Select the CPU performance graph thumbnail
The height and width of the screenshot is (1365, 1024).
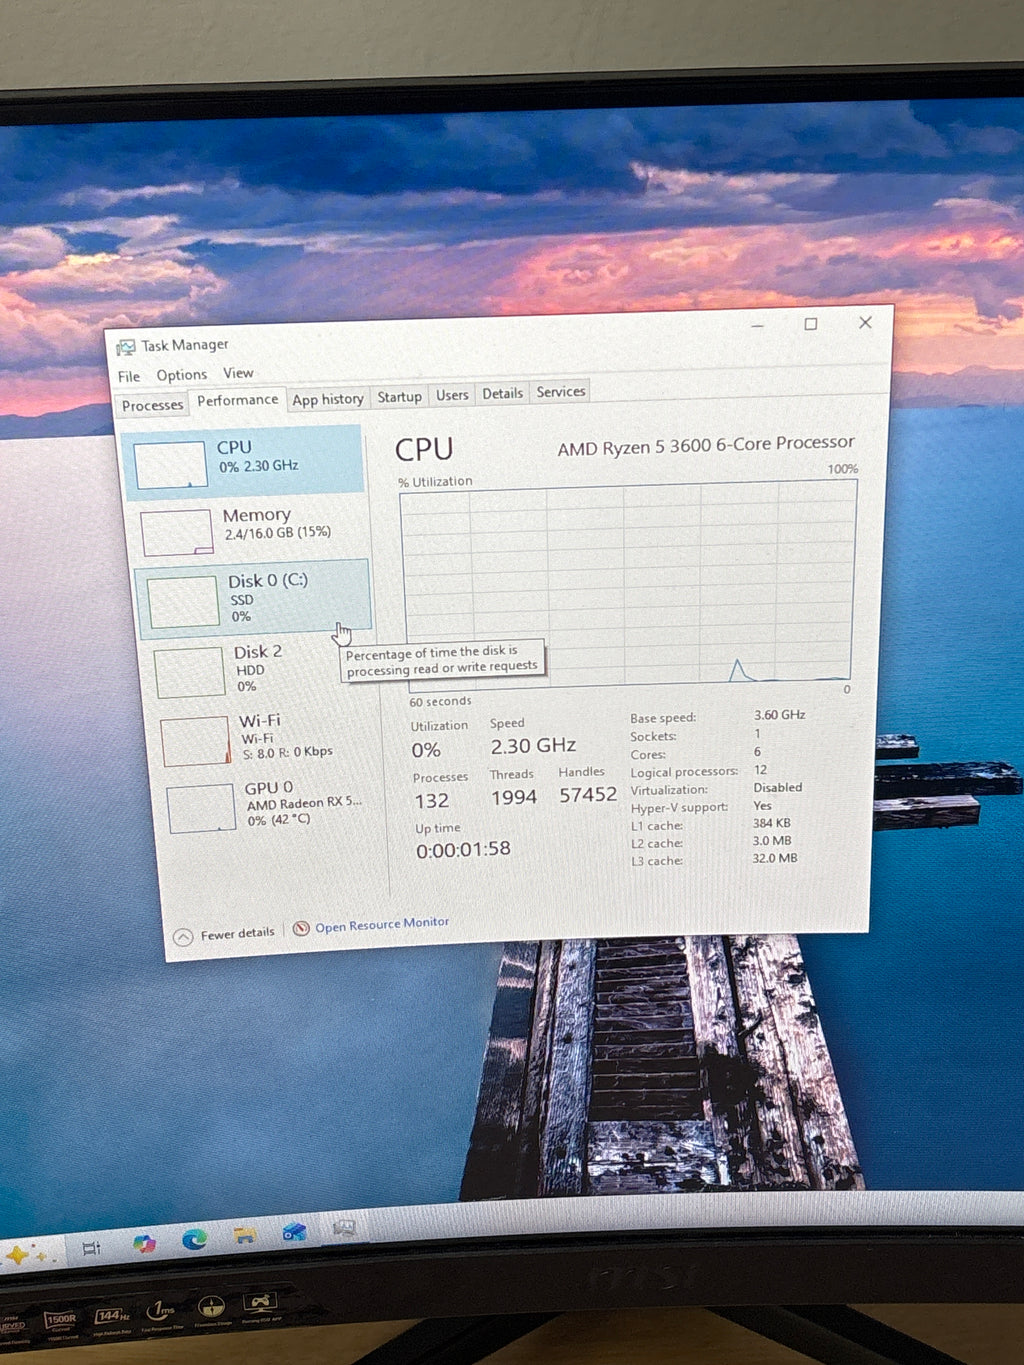(x=170, y=465)
